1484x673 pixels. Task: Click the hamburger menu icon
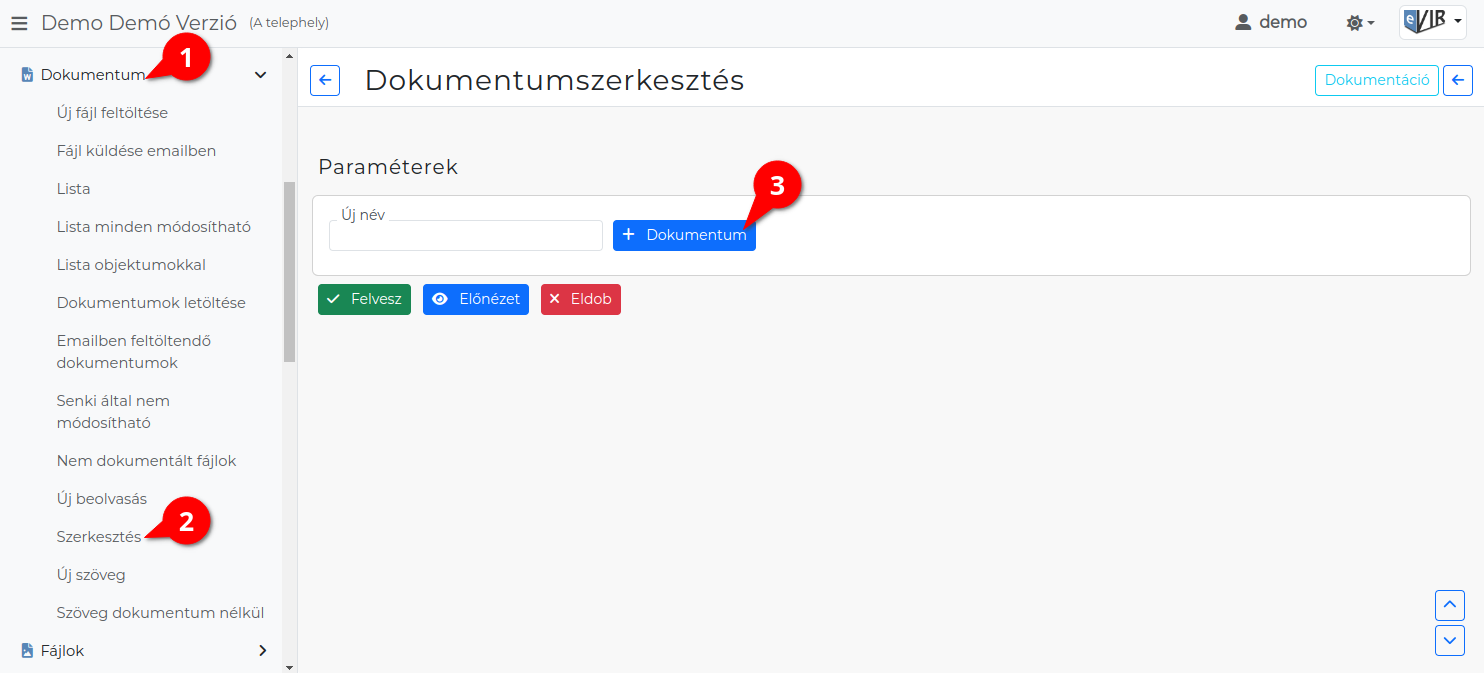tap(19, 23)
